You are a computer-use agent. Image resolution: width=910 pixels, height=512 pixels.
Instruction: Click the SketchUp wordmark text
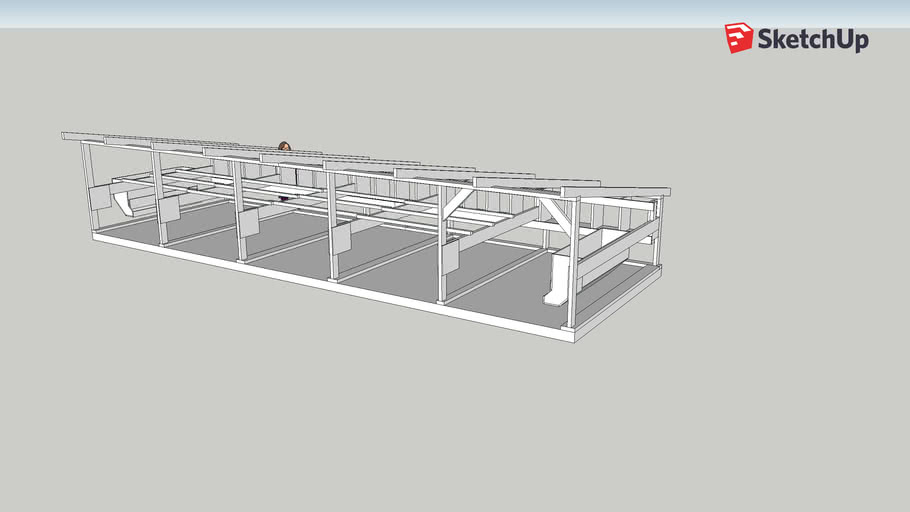pos(812,40)
